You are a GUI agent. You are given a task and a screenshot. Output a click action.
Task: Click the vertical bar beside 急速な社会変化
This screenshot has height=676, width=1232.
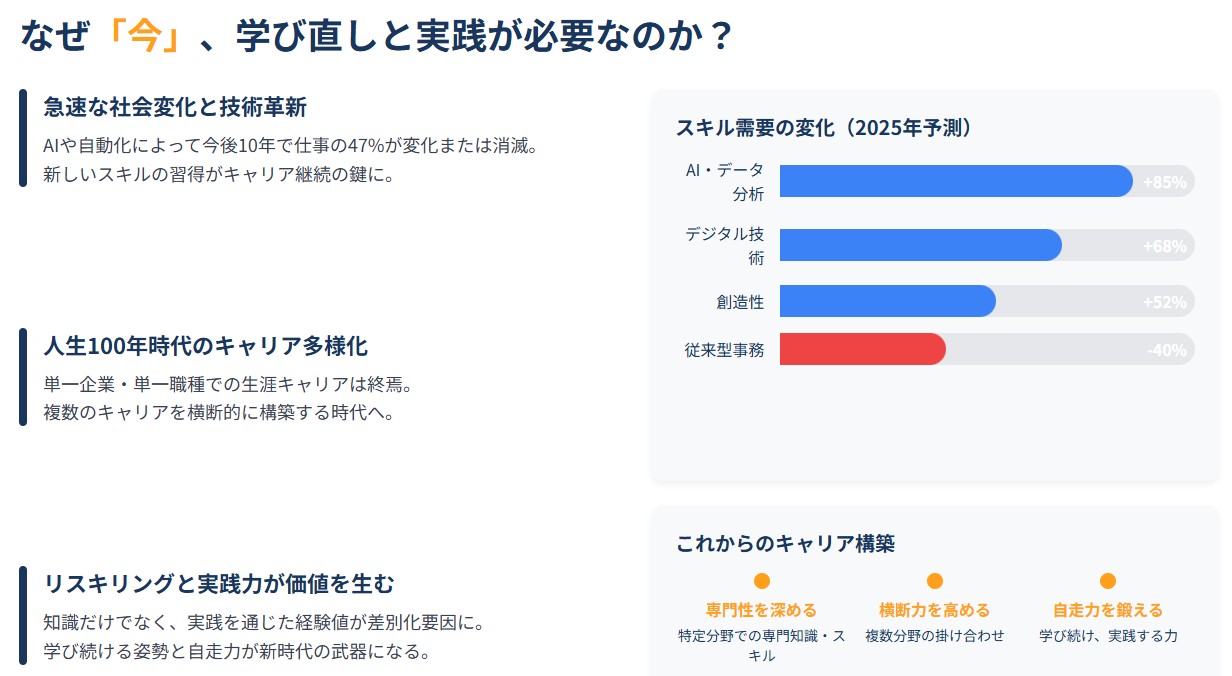pyautogui.click(x=23, y=138)
